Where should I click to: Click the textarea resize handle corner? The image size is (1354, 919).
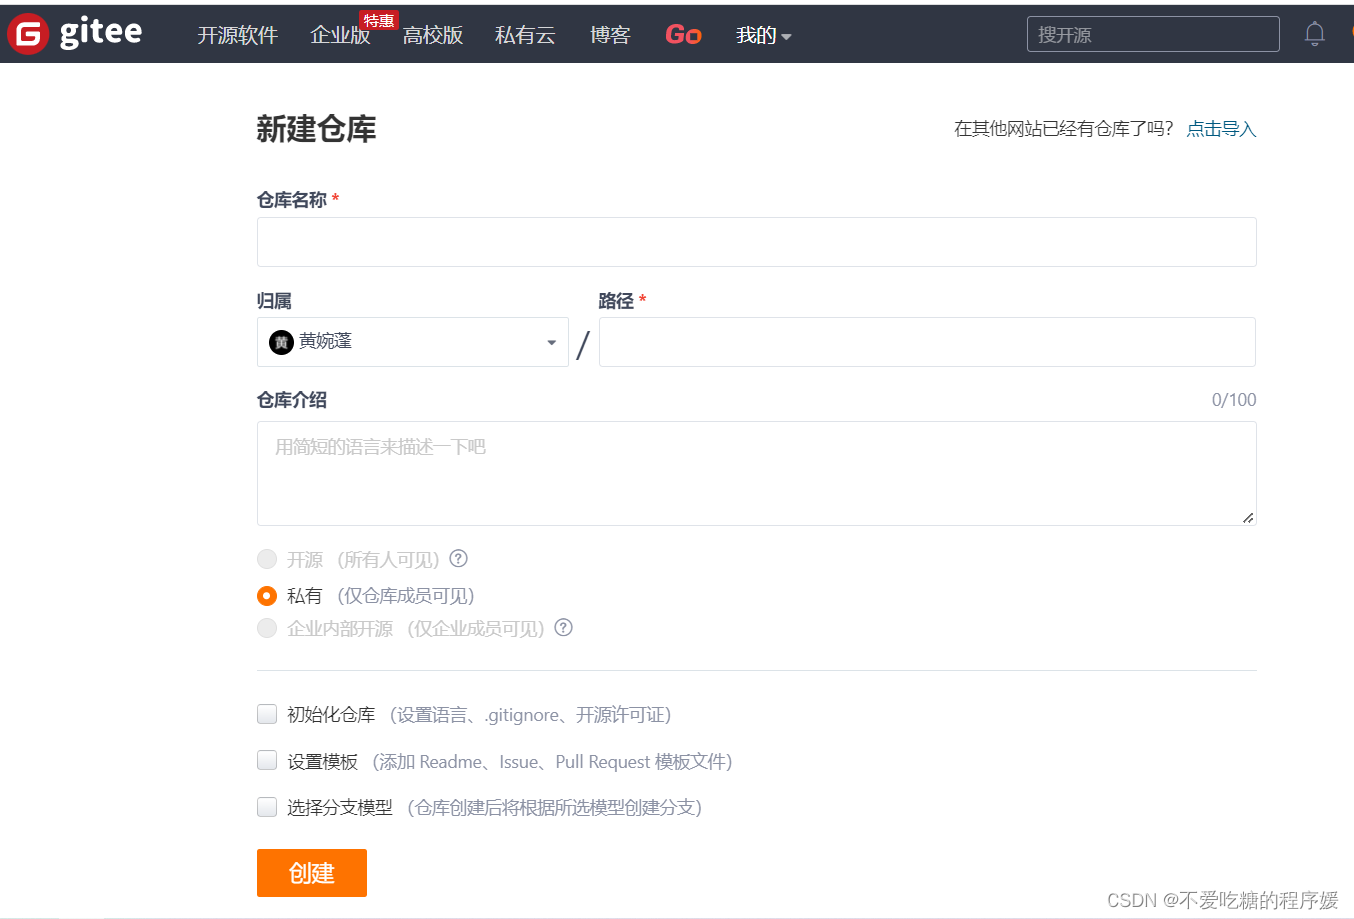pyautogui.click(x=1248, y=517)
